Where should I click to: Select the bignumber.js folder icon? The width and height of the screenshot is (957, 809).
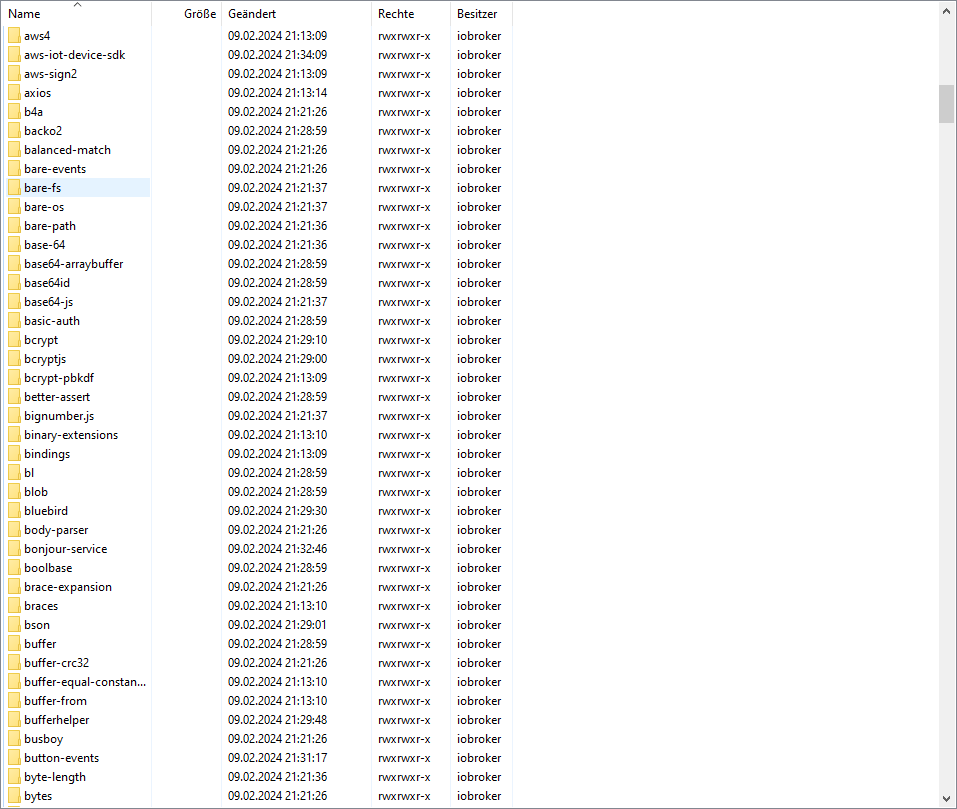coord(15,416)
